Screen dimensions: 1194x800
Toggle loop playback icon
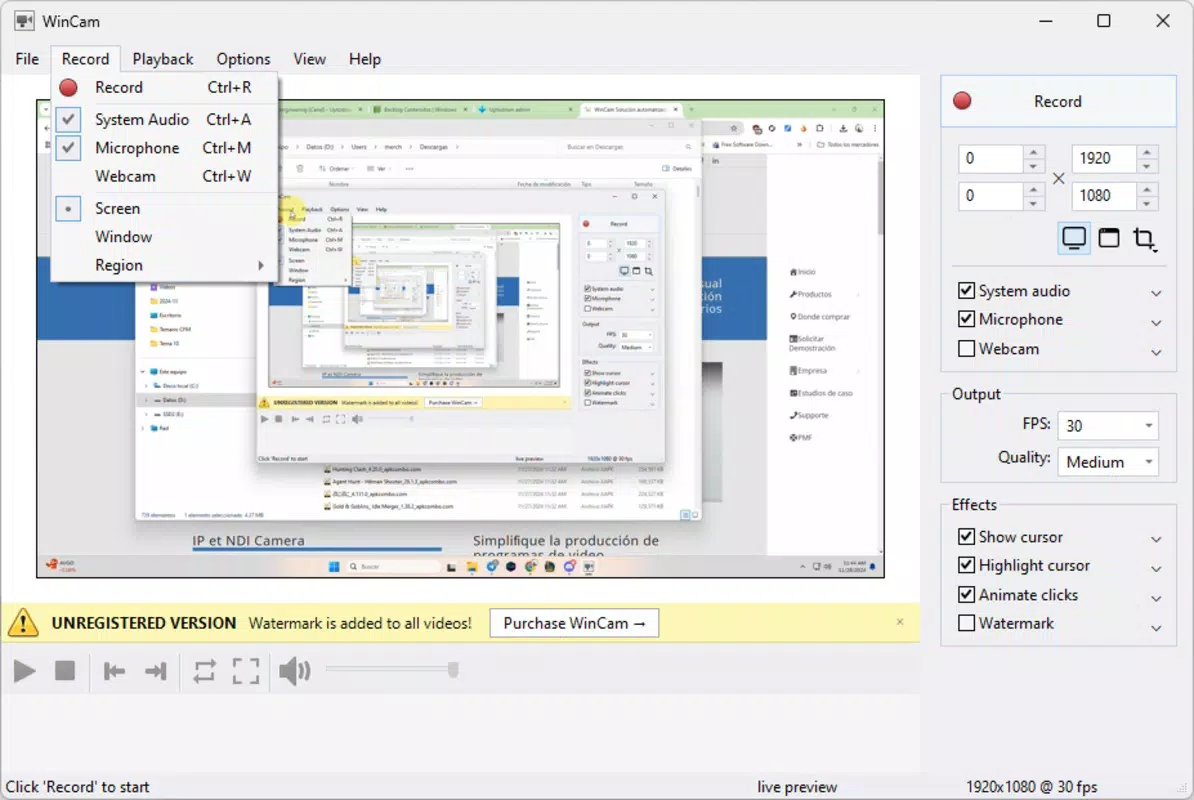tap(204, 671)
